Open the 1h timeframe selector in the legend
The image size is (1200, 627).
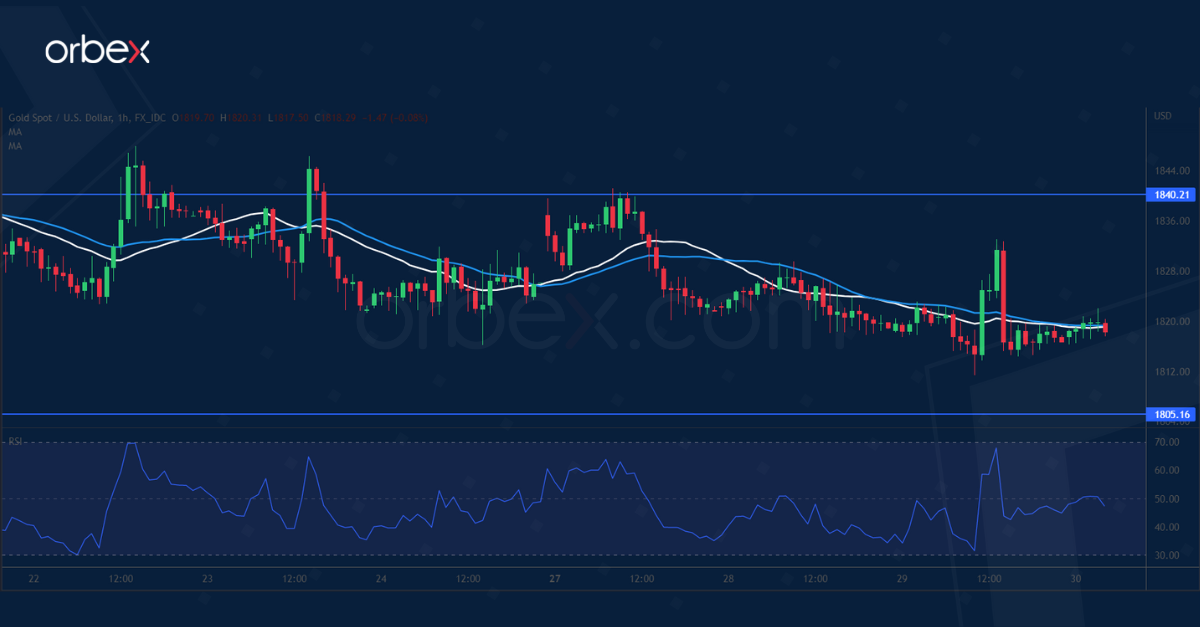point(122,117)
